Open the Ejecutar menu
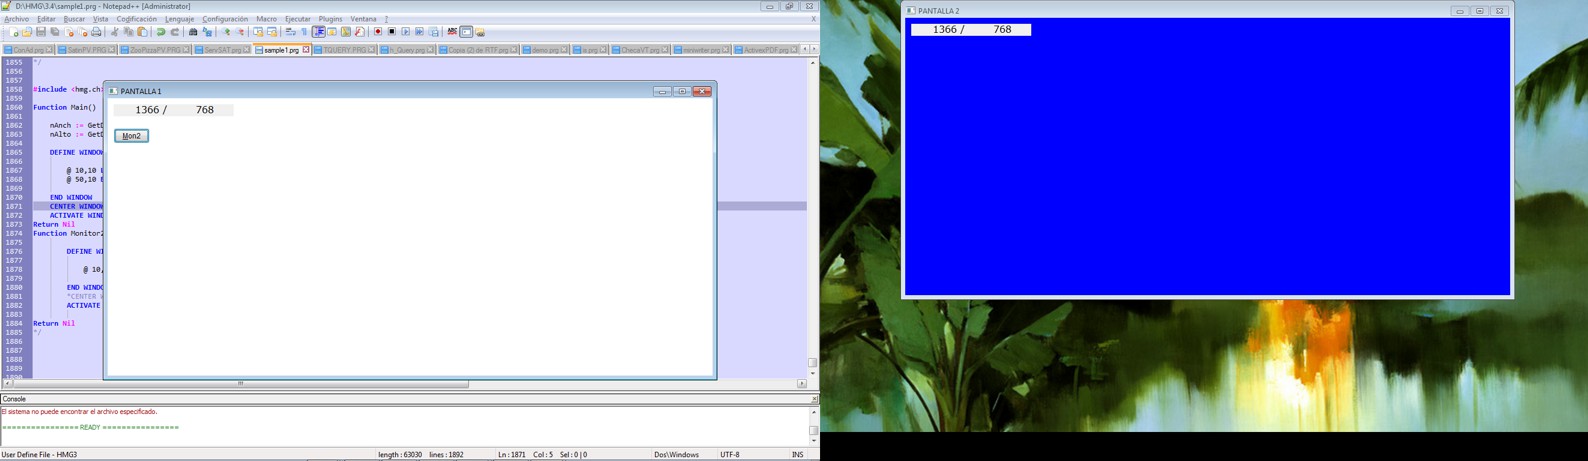The height and width of the screenshot is (461, 1588). pos(297,19)
